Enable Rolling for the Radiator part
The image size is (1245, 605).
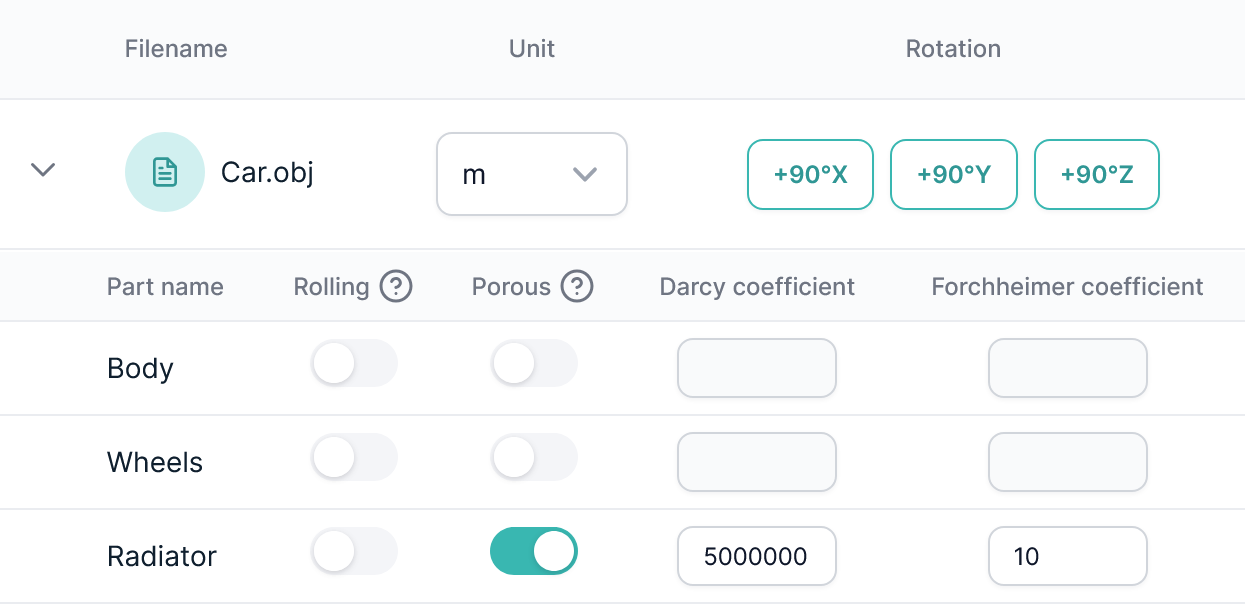[354, 551]
